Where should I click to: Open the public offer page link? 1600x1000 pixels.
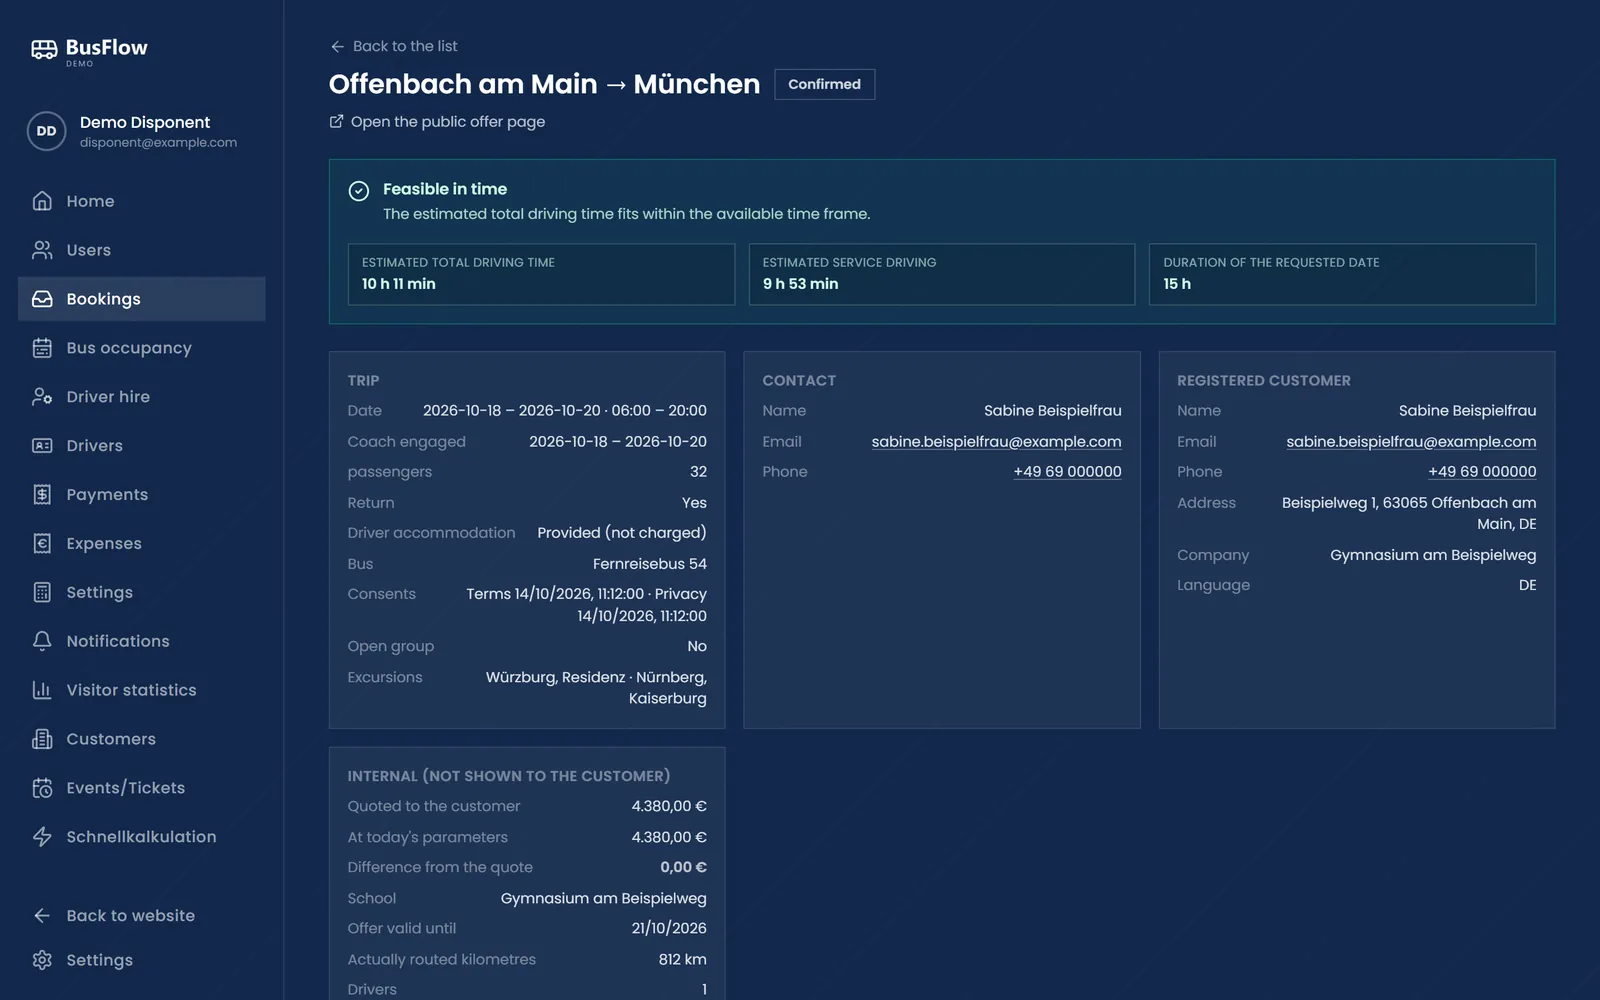coord(437,121)
